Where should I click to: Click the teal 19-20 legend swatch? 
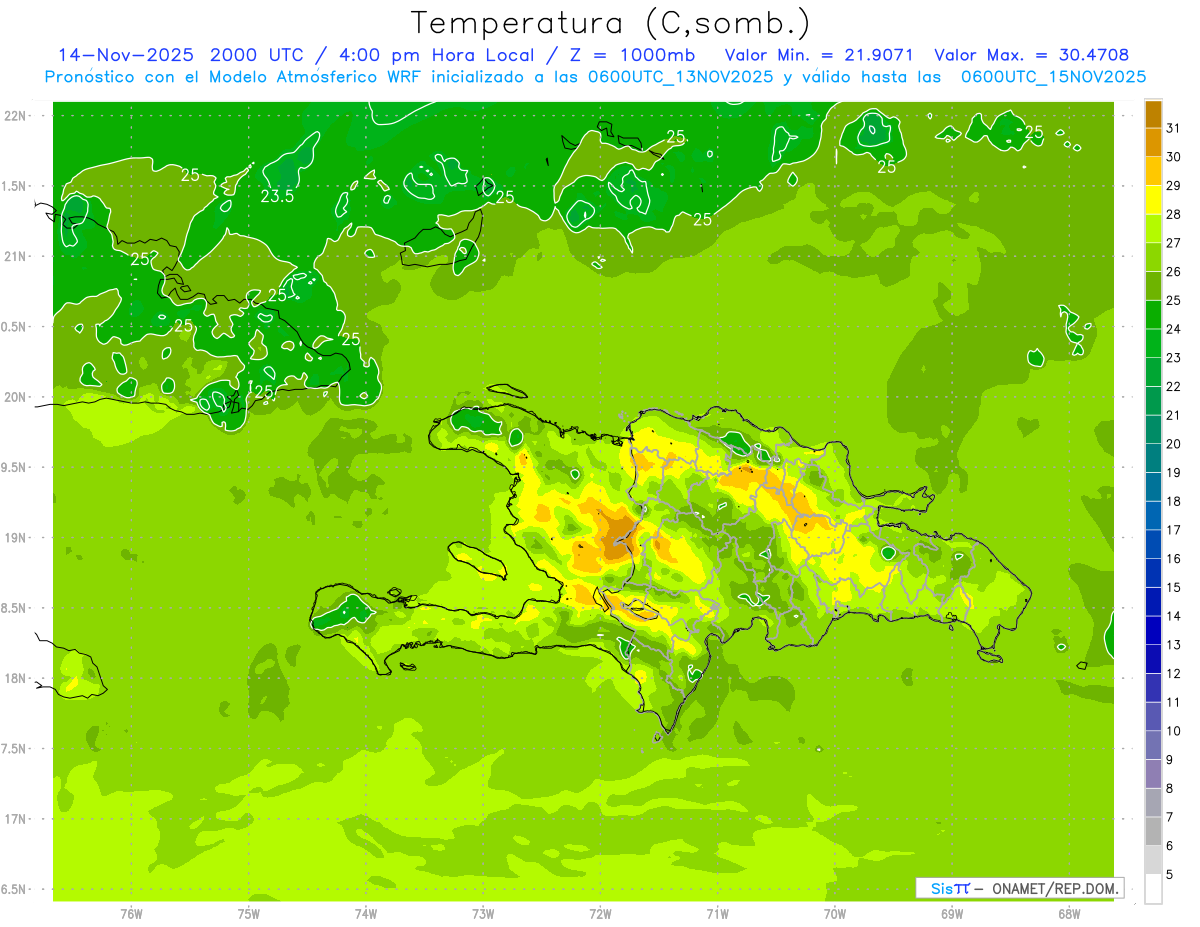(x=1153, y=457)
